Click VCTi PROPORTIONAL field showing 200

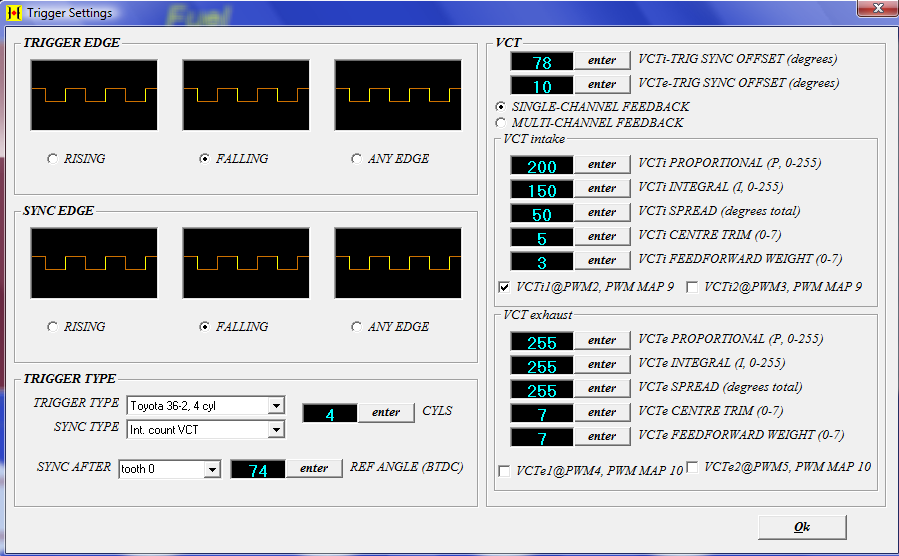point(542,166)
